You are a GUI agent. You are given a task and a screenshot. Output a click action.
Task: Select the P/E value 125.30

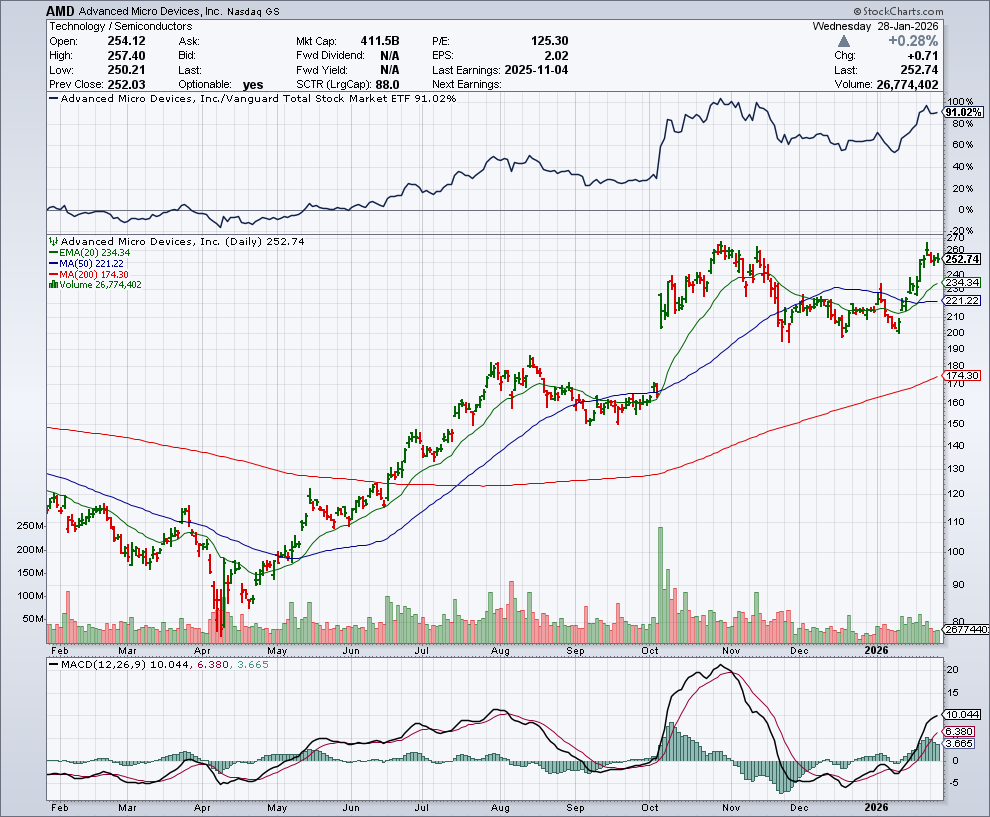549,41
